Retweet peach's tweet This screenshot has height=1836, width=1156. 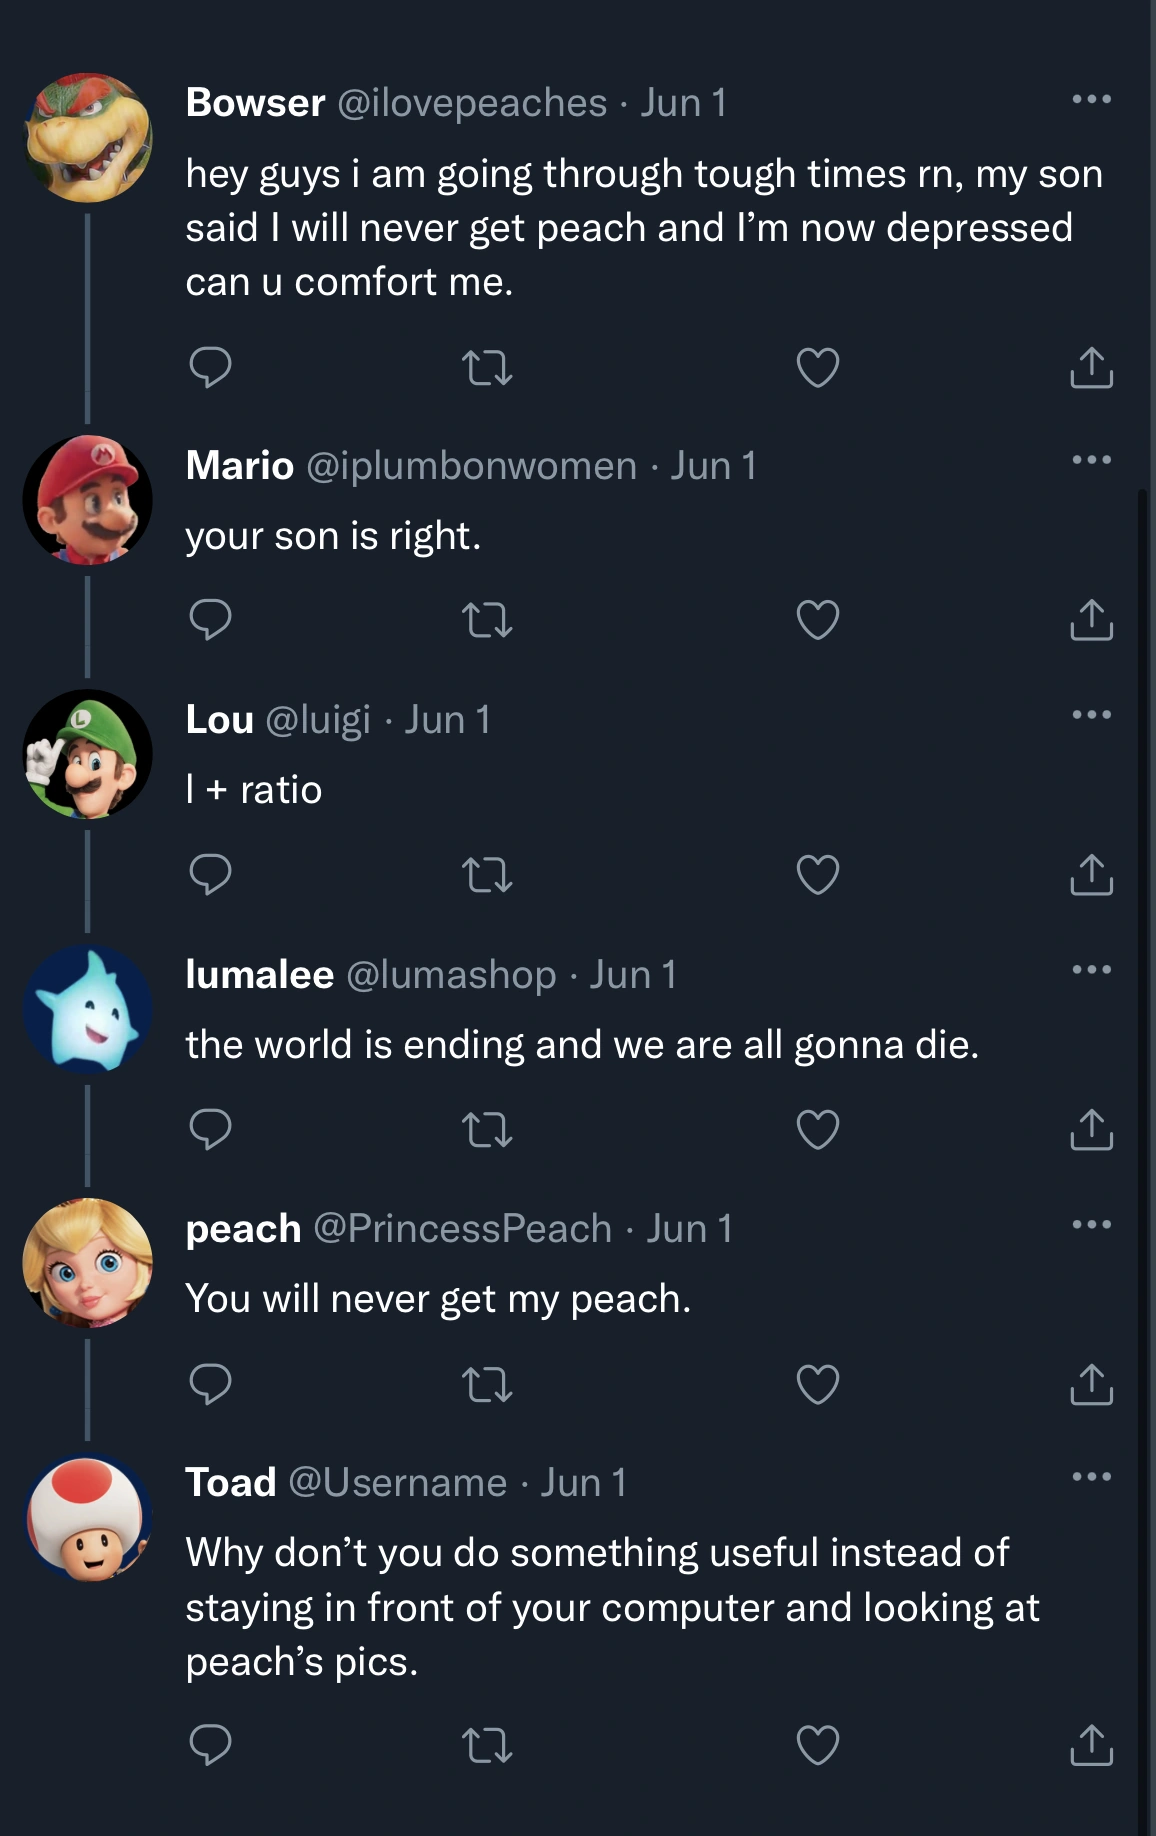(488, 1385)
